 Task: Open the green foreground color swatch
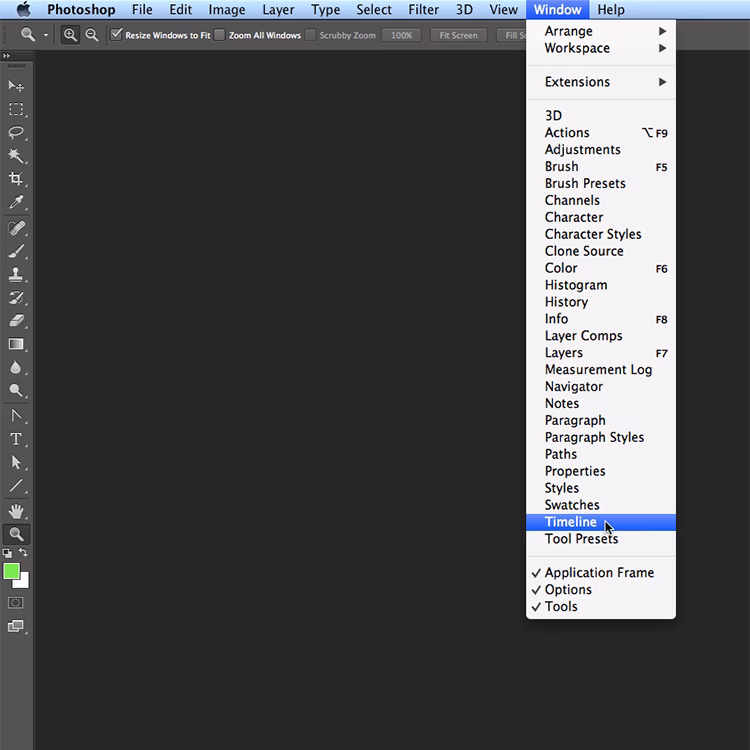click(x=11, y=571)
